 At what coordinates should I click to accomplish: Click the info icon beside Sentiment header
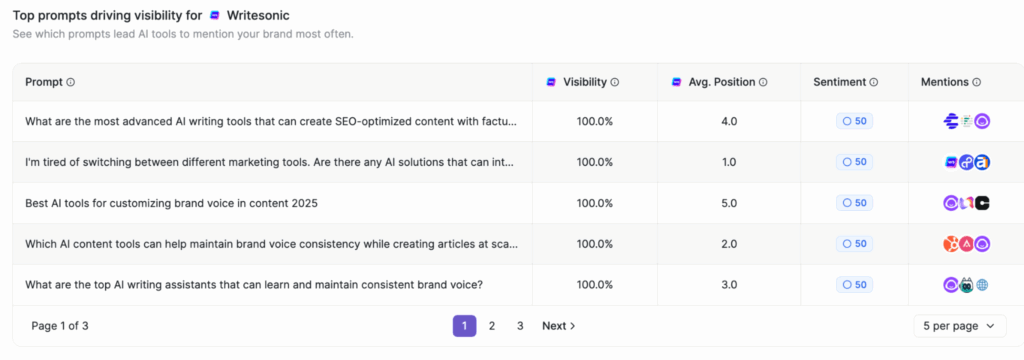[874, 82]
